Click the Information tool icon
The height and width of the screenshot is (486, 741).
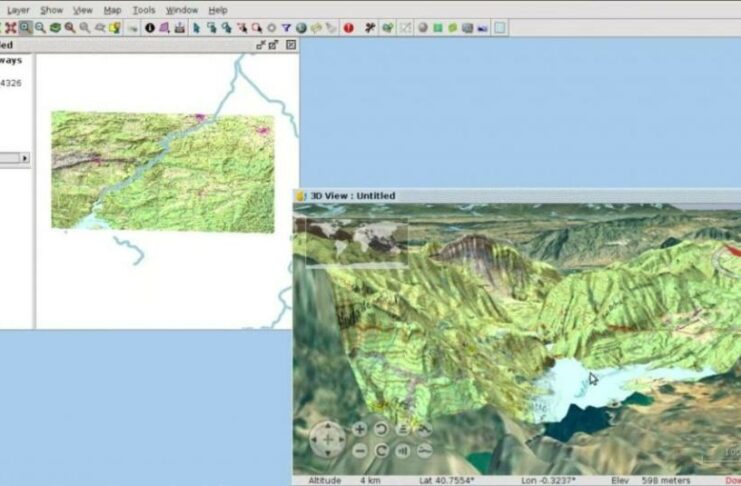click(x=150, y=28)
